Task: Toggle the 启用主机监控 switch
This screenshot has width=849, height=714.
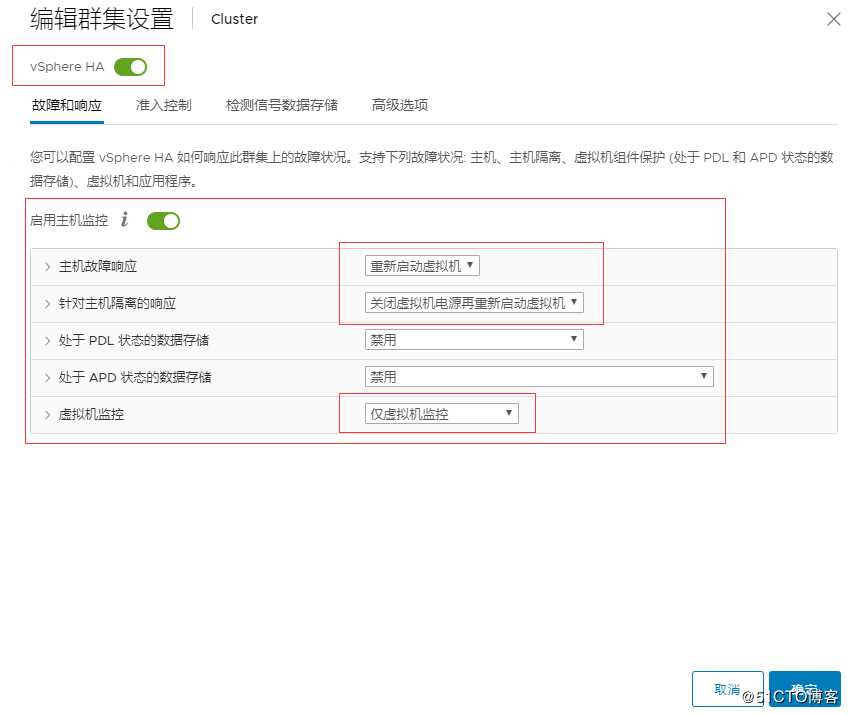Action: (163, 221)
